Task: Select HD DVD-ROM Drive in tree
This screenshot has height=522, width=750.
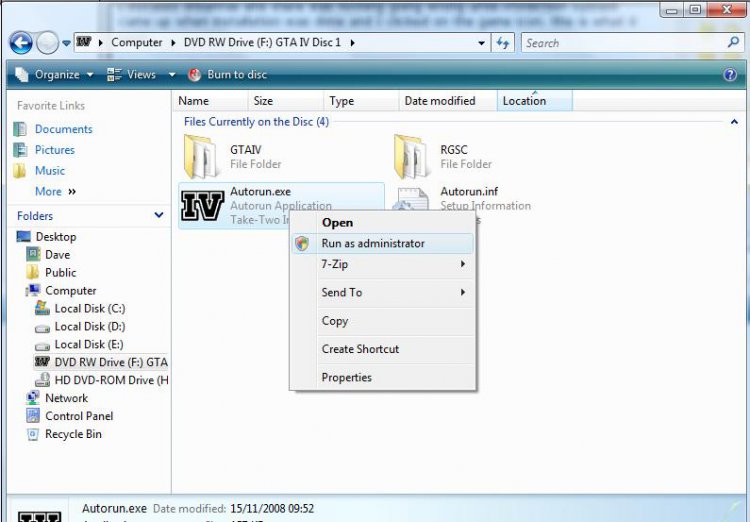Action: [x=111, y=380]
